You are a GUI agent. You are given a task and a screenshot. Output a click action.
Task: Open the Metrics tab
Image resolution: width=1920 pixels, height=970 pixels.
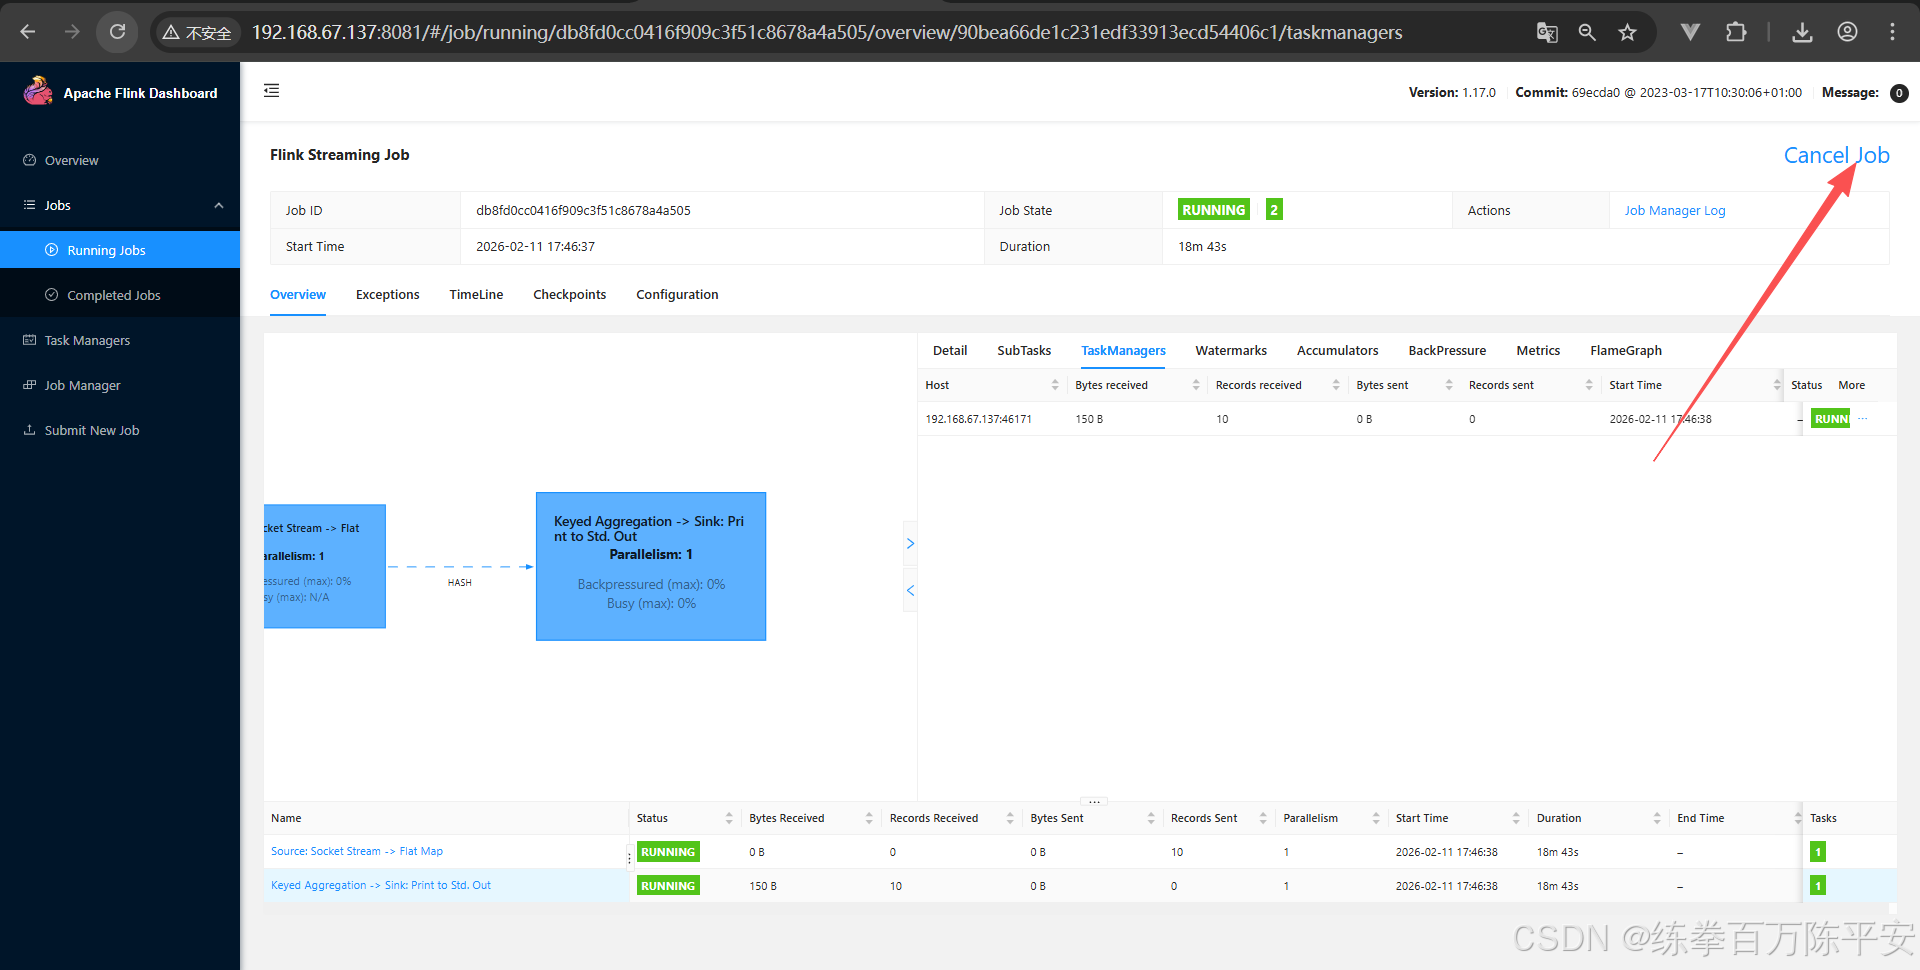[1538, 351]
